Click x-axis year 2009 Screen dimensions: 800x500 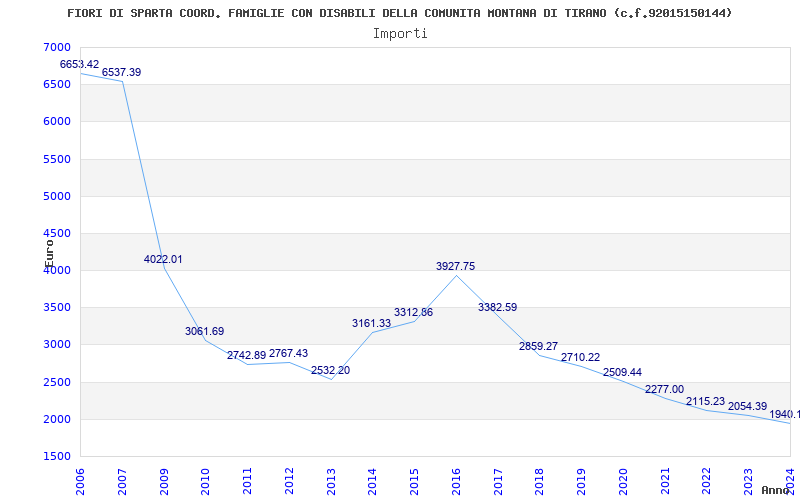click(x=164, y=481)
